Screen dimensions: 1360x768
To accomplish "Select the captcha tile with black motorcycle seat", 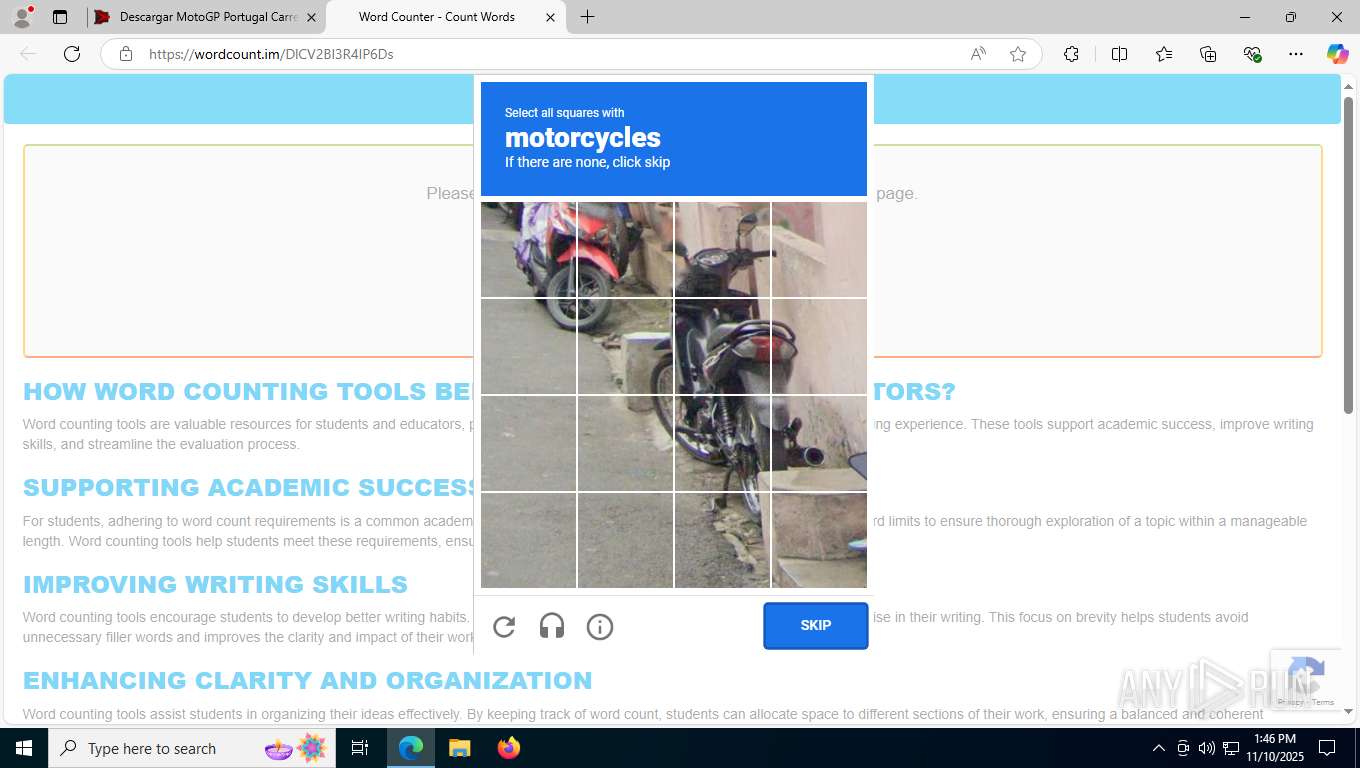I will (x=722, y=346).
